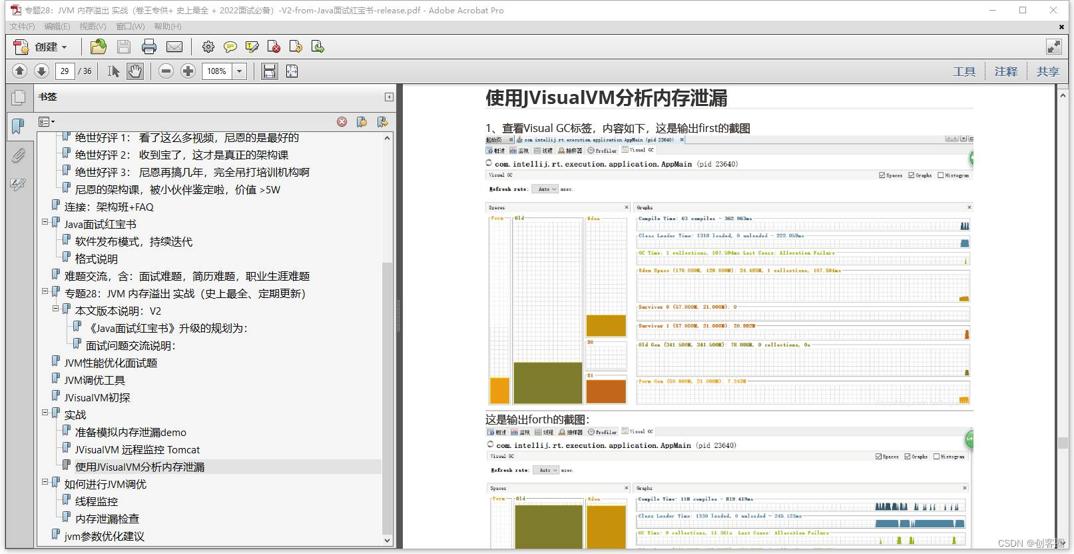Image resolution: width=1074 pixels, height=554 pixels.
Task: Click the bookmarks panel vertical scrollbar
Action: (388, 399)
